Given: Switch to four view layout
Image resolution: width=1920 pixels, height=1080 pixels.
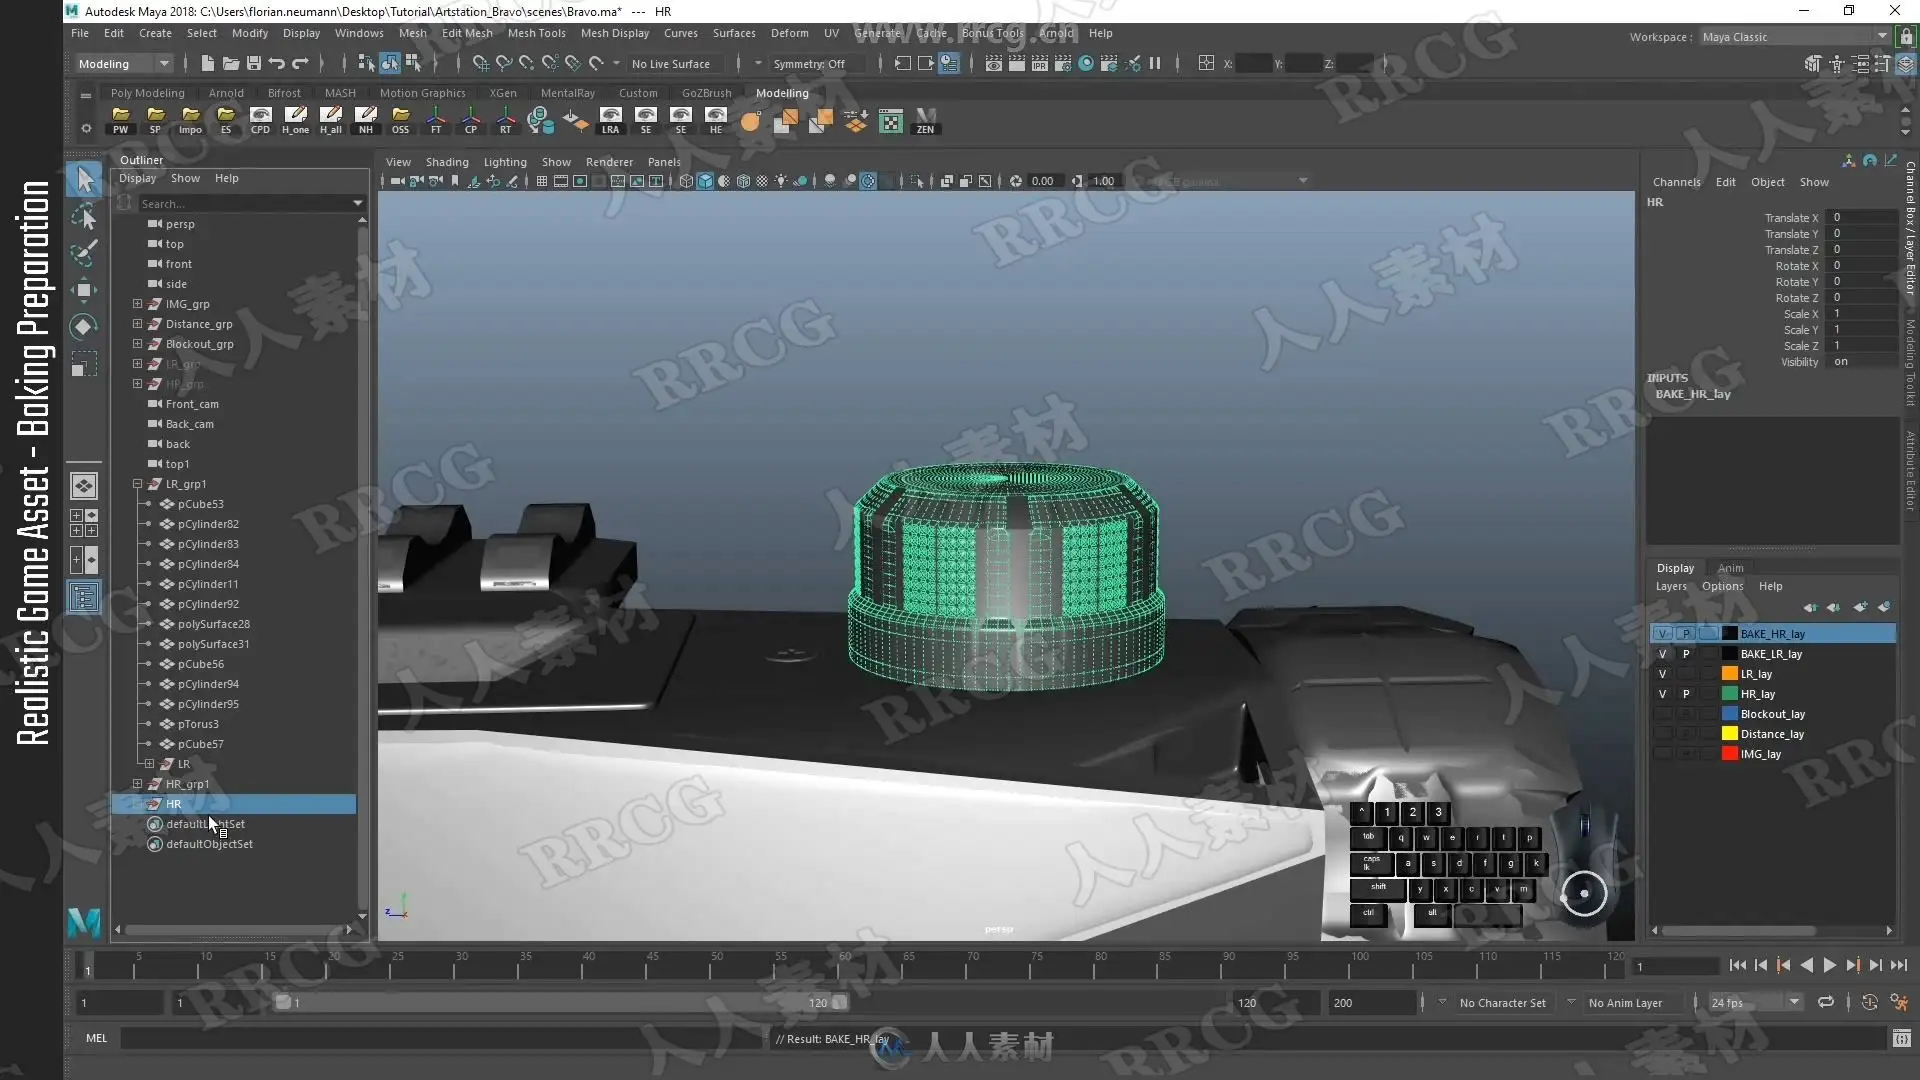Looking at the screenshot, I should [x=84, y=522].
